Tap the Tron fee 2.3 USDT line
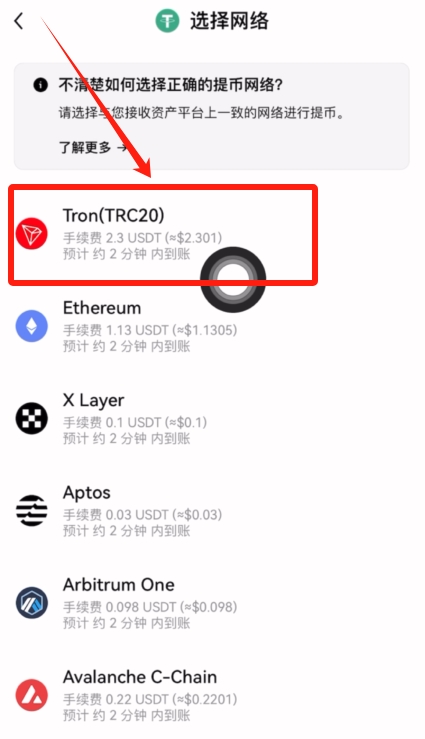 pos(142,238)
